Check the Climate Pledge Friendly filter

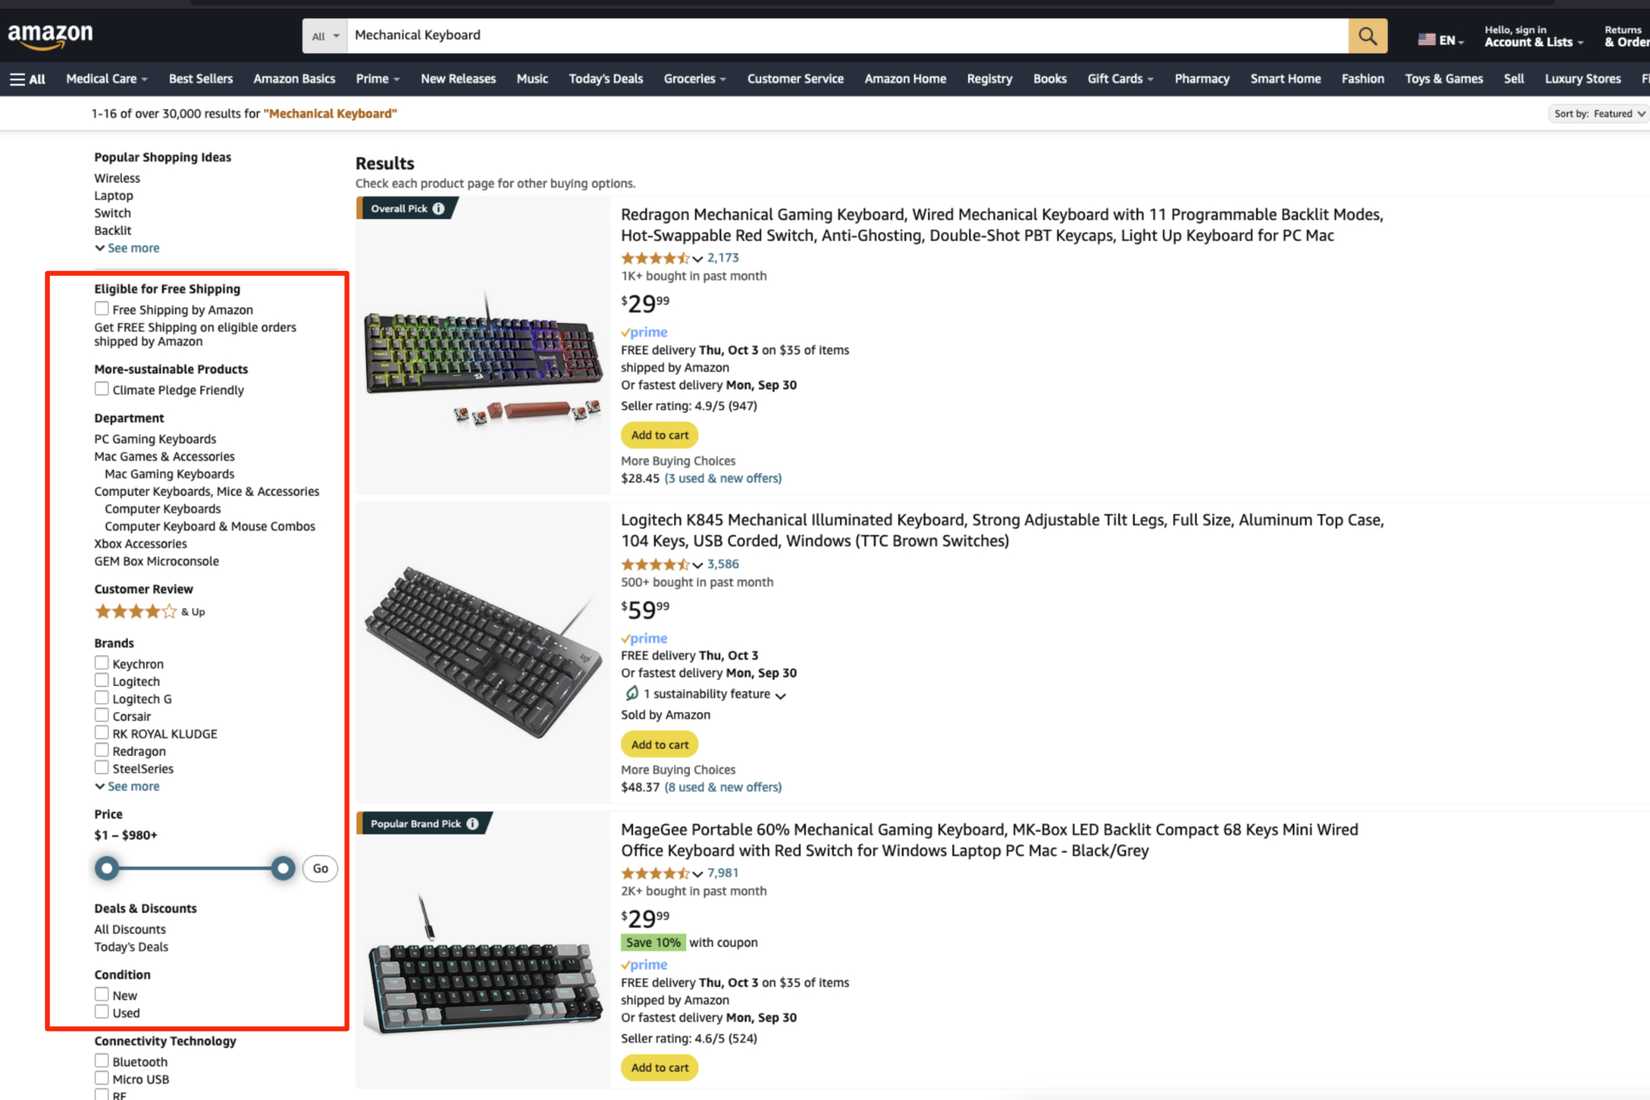pos(101,388)
